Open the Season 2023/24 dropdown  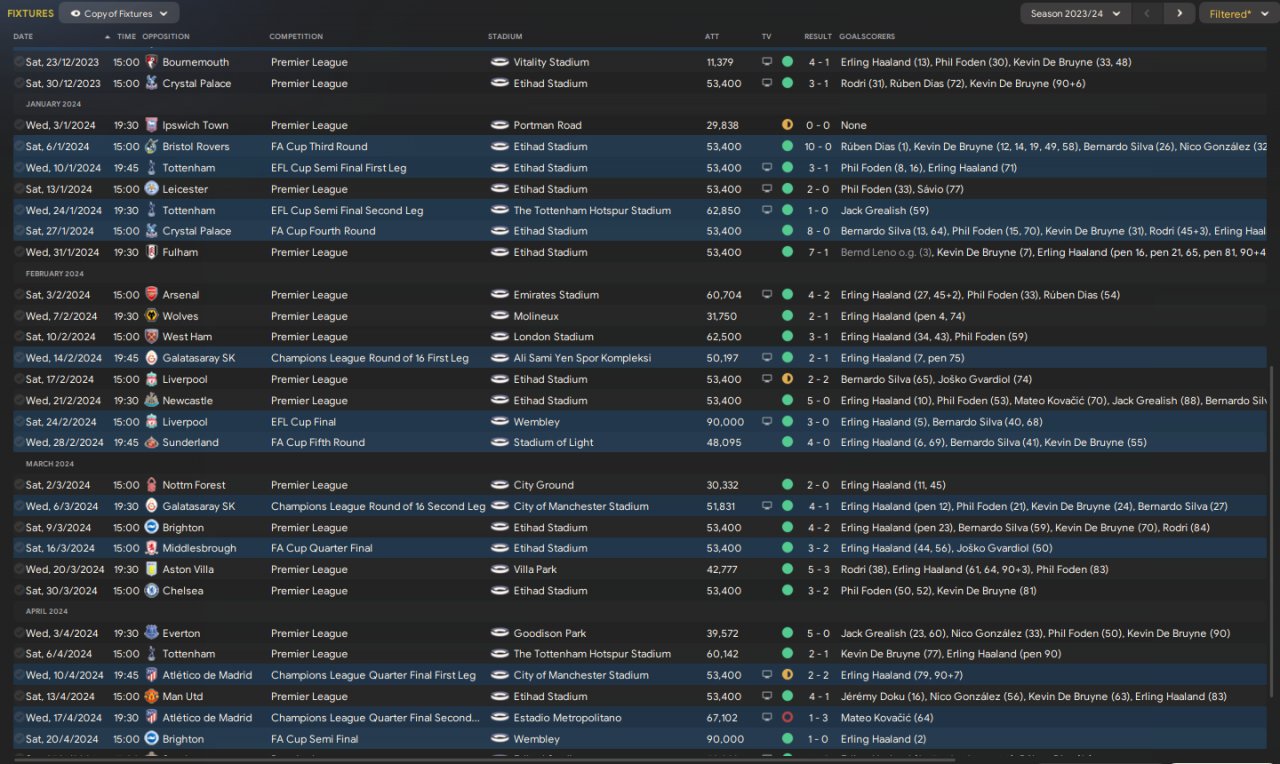point(1076,13)
